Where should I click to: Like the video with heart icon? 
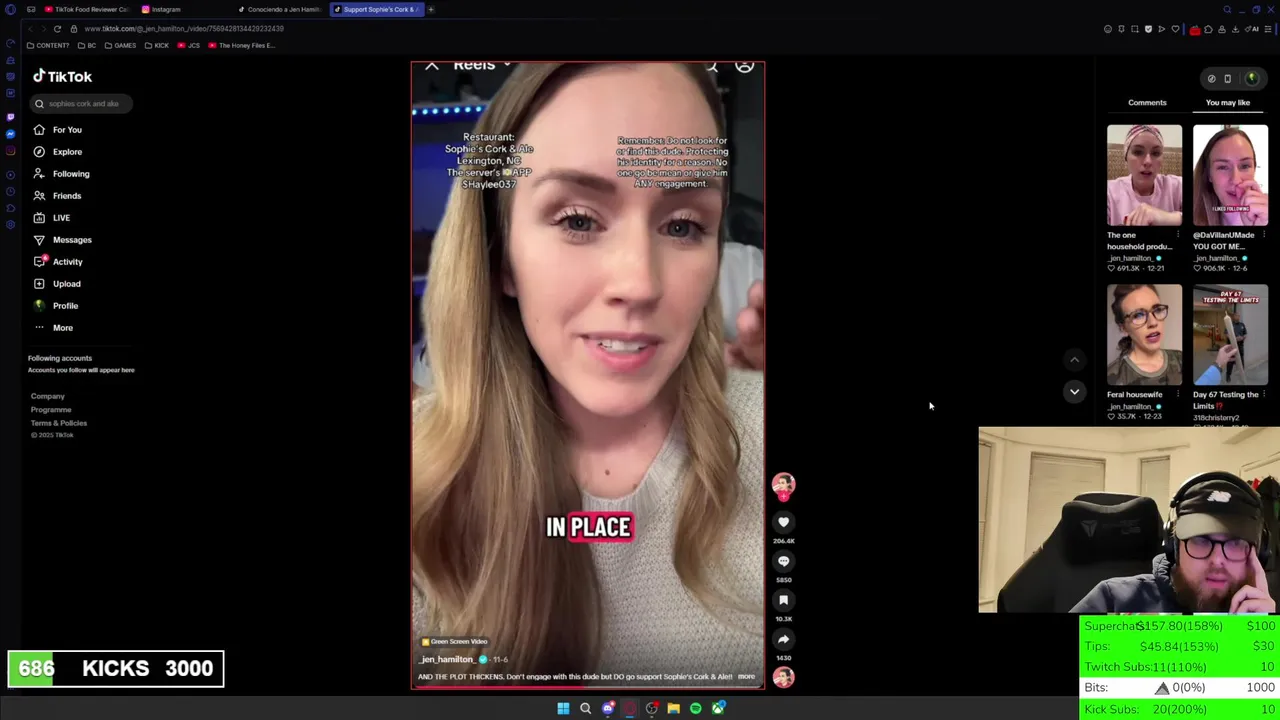783,522
